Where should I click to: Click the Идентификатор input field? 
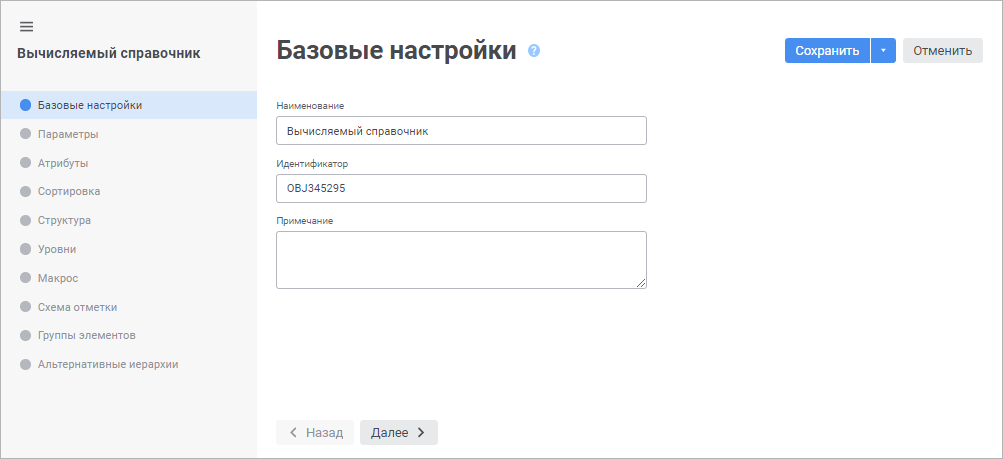[x=461, y=188]
